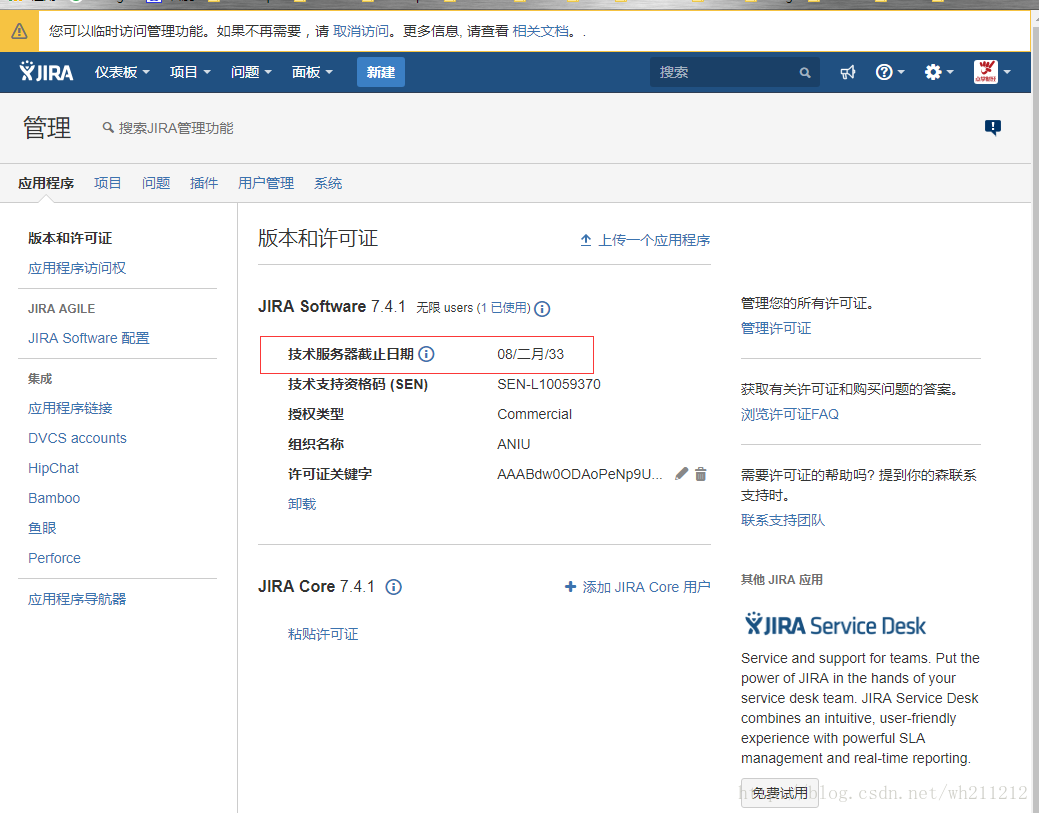Switch to the 用户管理 admin tab
The image size is (1039, 813).
click(266, 183)
